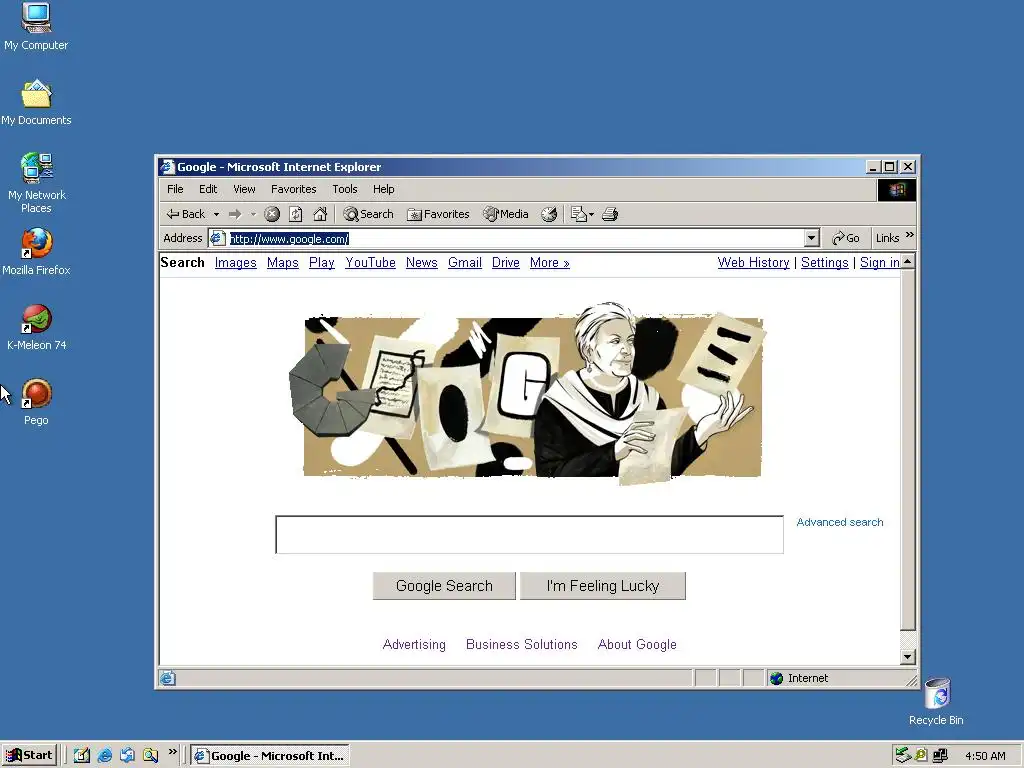Expand the Links toolbar chevron
Screen dimensions: 1024x768
click(x=910, y=235)
